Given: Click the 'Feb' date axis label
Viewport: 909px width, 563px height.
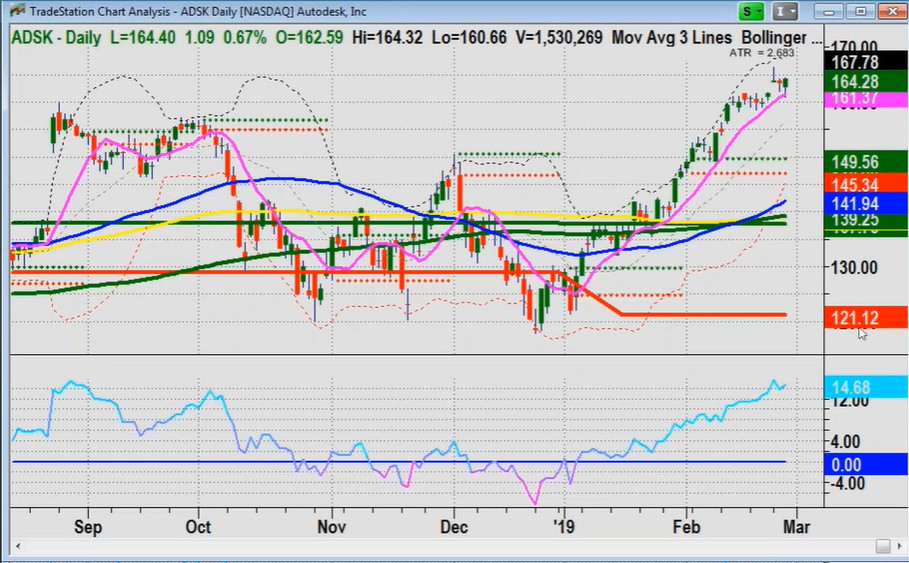Looking at the screenshot, I should tap(686, 526).
